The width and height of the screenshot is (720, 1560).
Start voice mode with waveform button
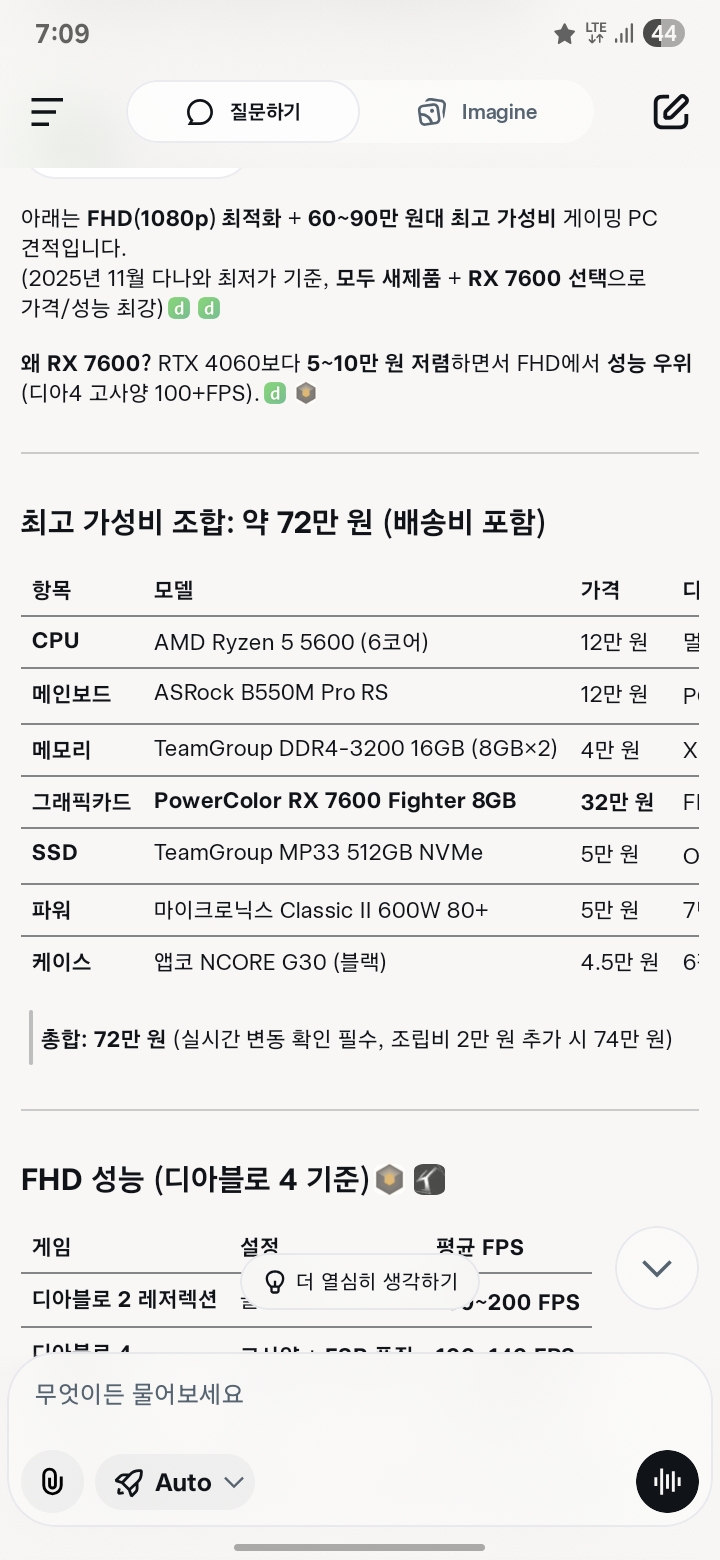(x=667, y=1482)
